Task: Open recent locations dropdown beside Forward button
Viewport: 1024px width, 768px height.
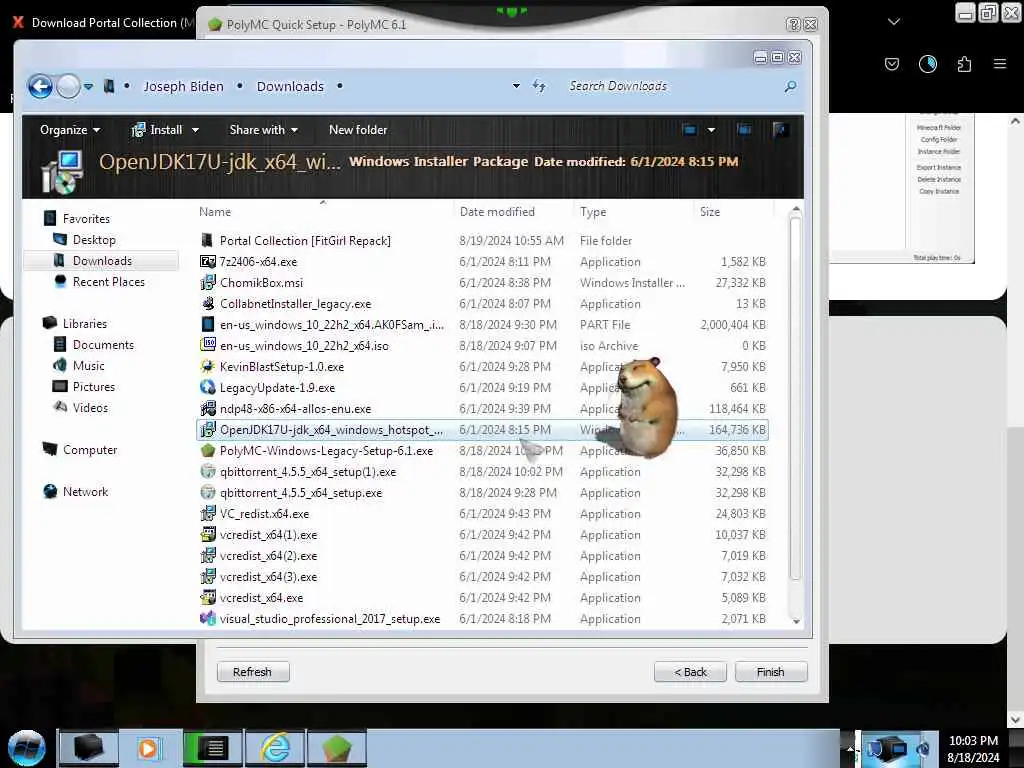Action: (x=89, y=86)
